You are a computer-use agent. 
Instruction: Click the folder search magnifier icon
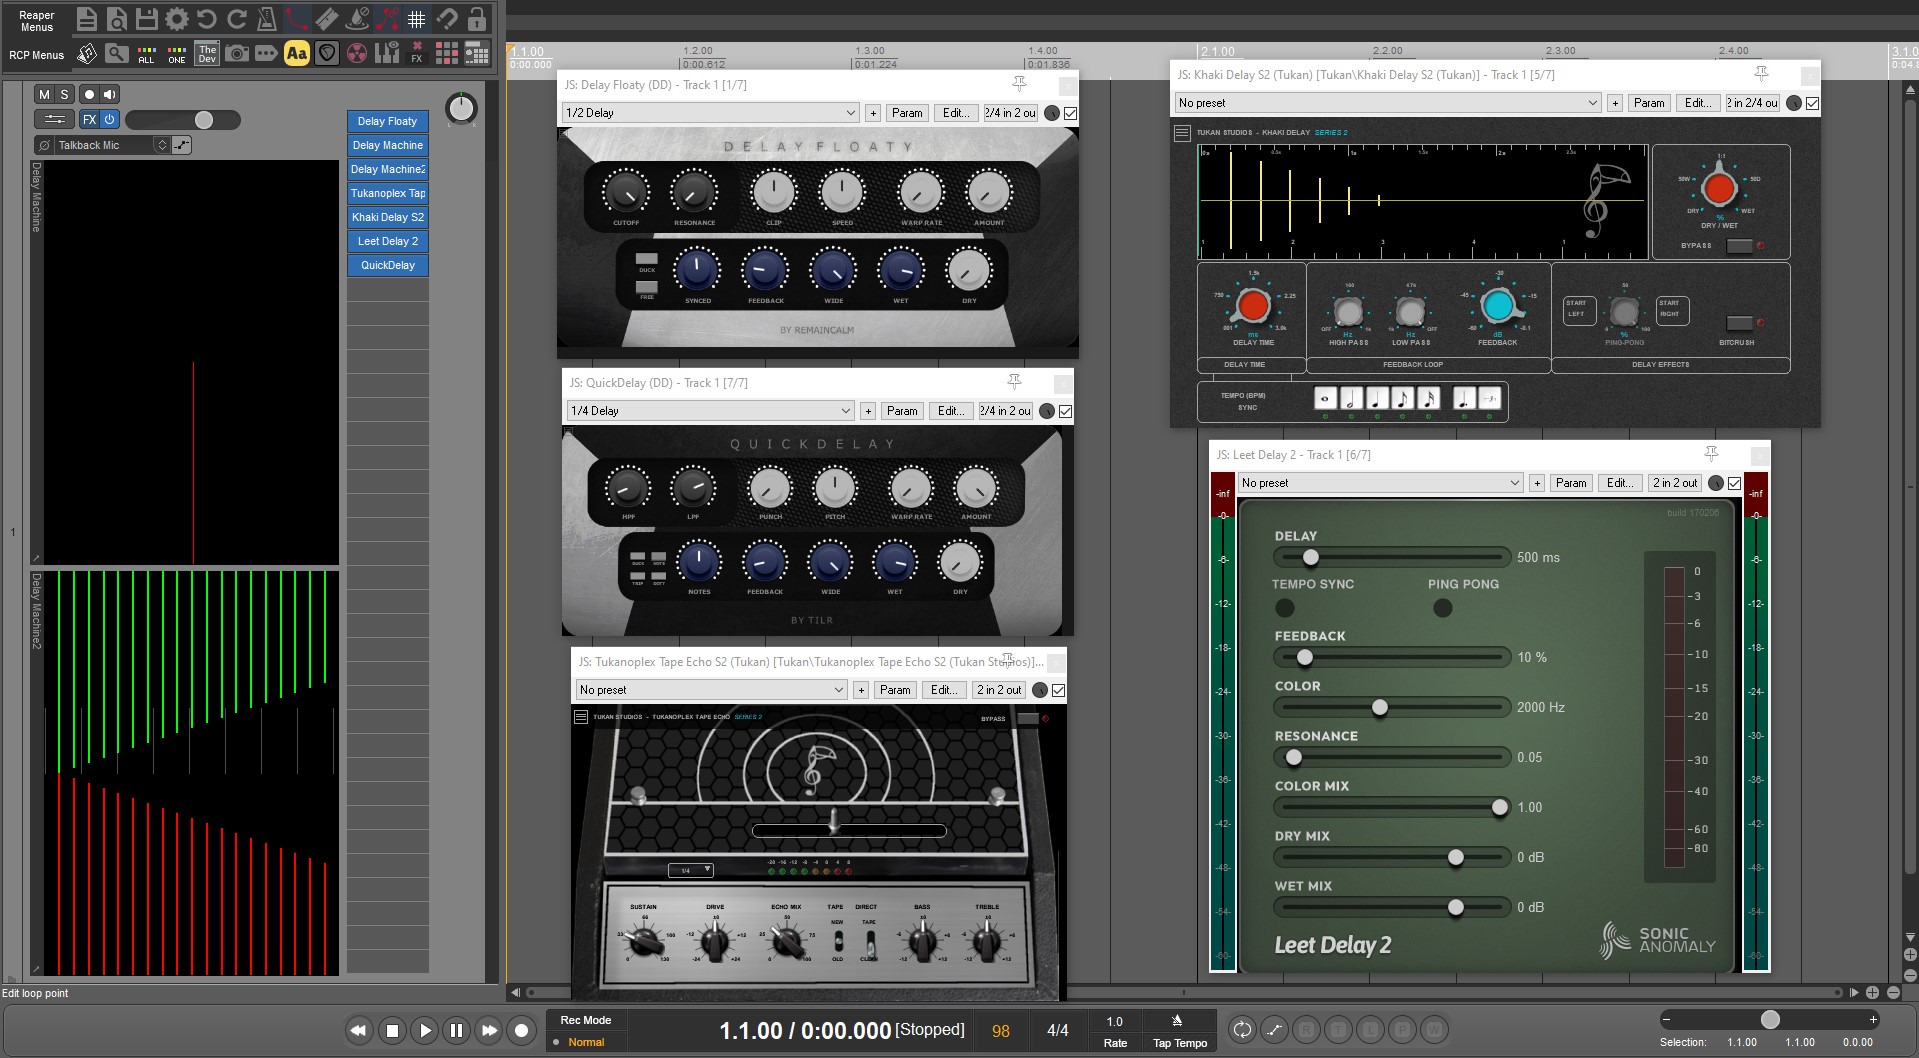coord(117,53)
